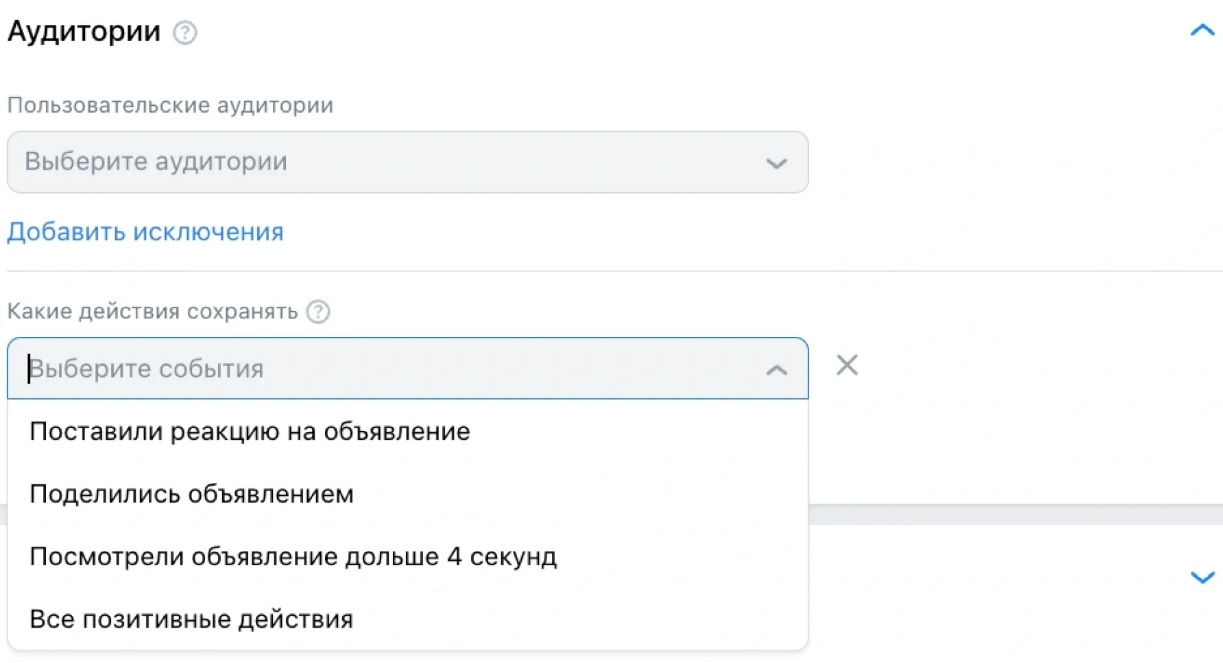Expand the collapsed section below via chevron

pos(1201,577)
